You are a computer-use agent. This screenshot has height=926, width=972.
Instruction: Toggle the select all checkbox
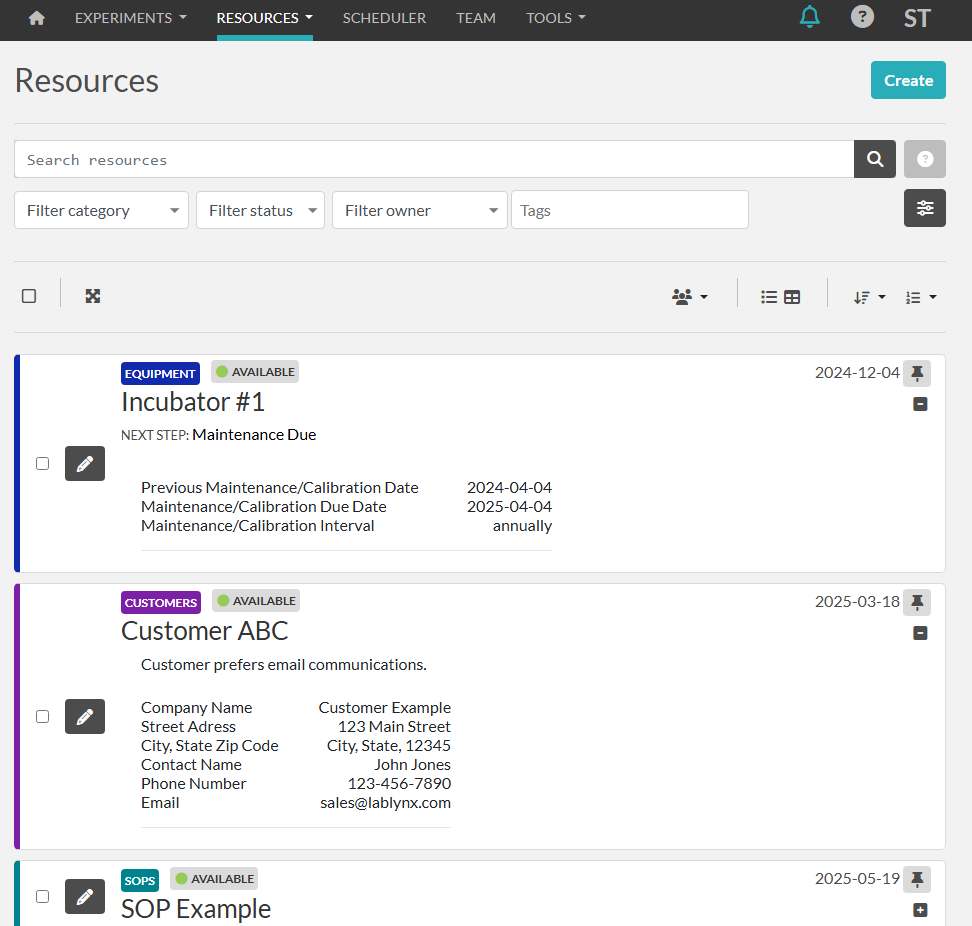pos(29,296)
